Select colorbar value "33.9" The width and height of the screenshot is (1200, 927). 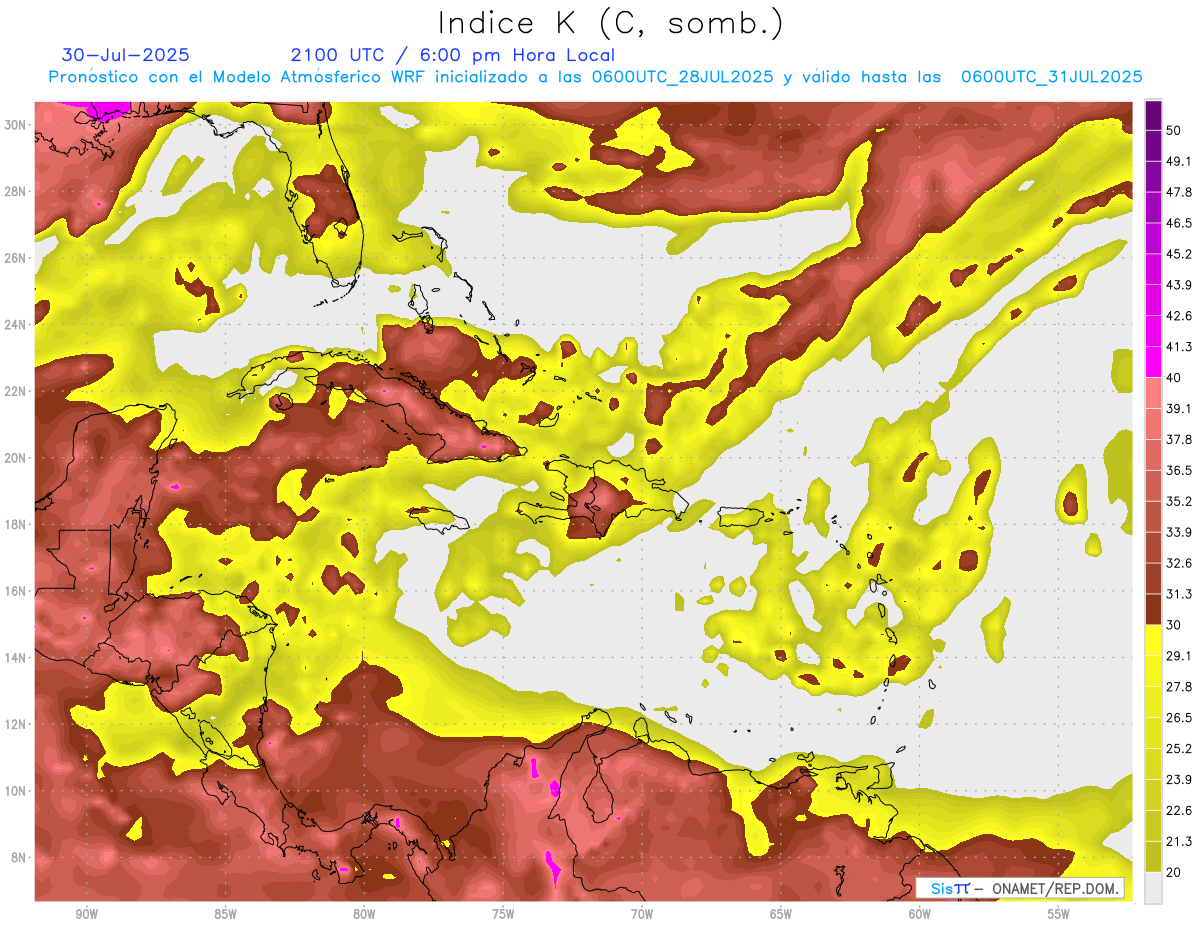[x=1178, y=532]
